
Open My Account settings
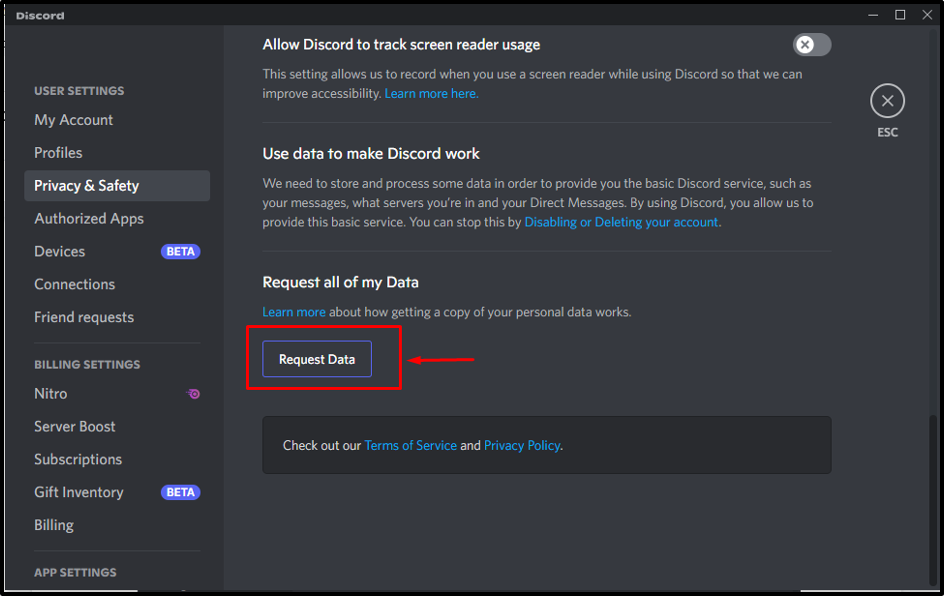[x=74, y=120]
